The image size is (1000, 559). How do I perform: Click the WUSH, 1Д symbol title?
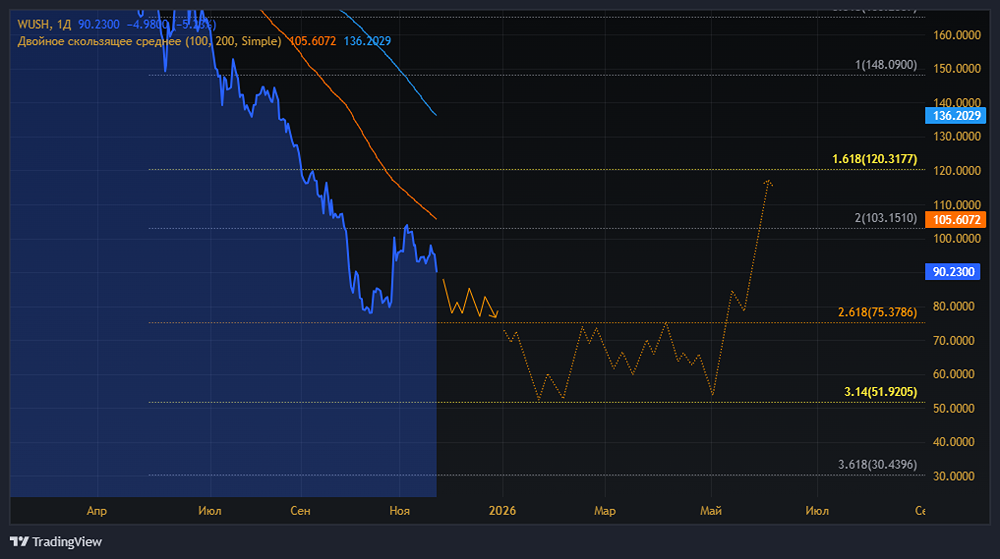pyautogui.click(x=44, y=24)
